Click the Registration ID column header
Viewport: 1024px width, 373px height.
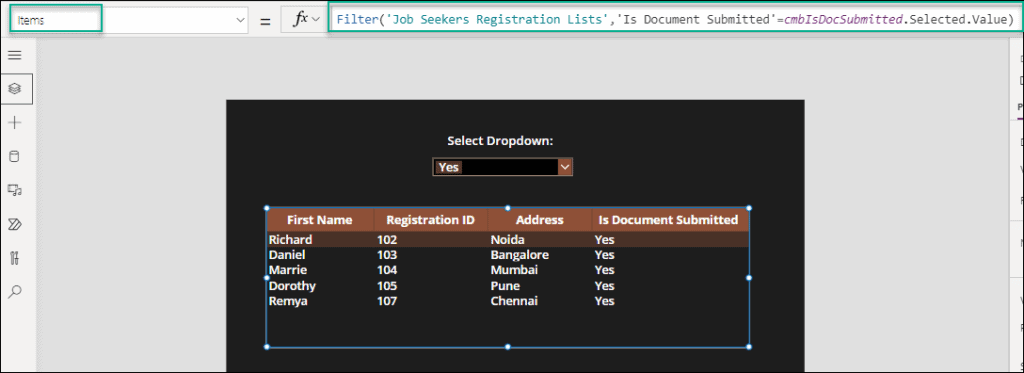pyautogui.click(x=430, y=219)
